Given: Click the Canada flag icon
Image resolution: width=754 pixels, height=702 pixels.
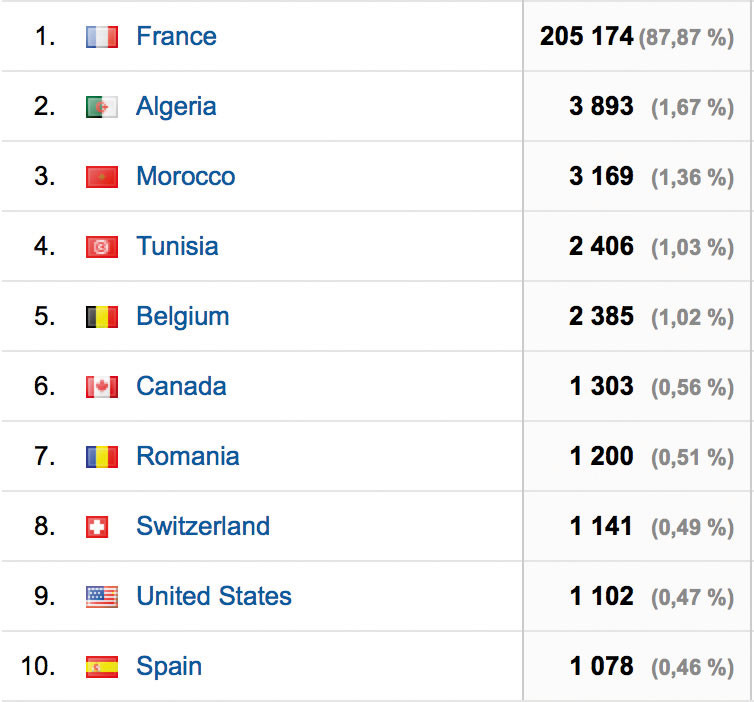Looking at the screenshot, I should tap(102, 387).
